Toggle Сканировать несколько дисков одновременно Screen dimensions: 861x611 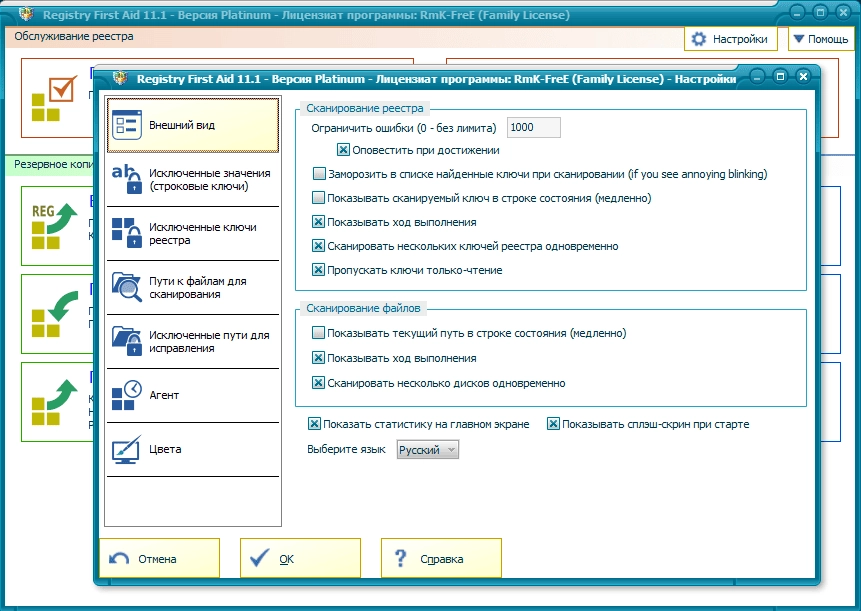click(x=318, y=383)
